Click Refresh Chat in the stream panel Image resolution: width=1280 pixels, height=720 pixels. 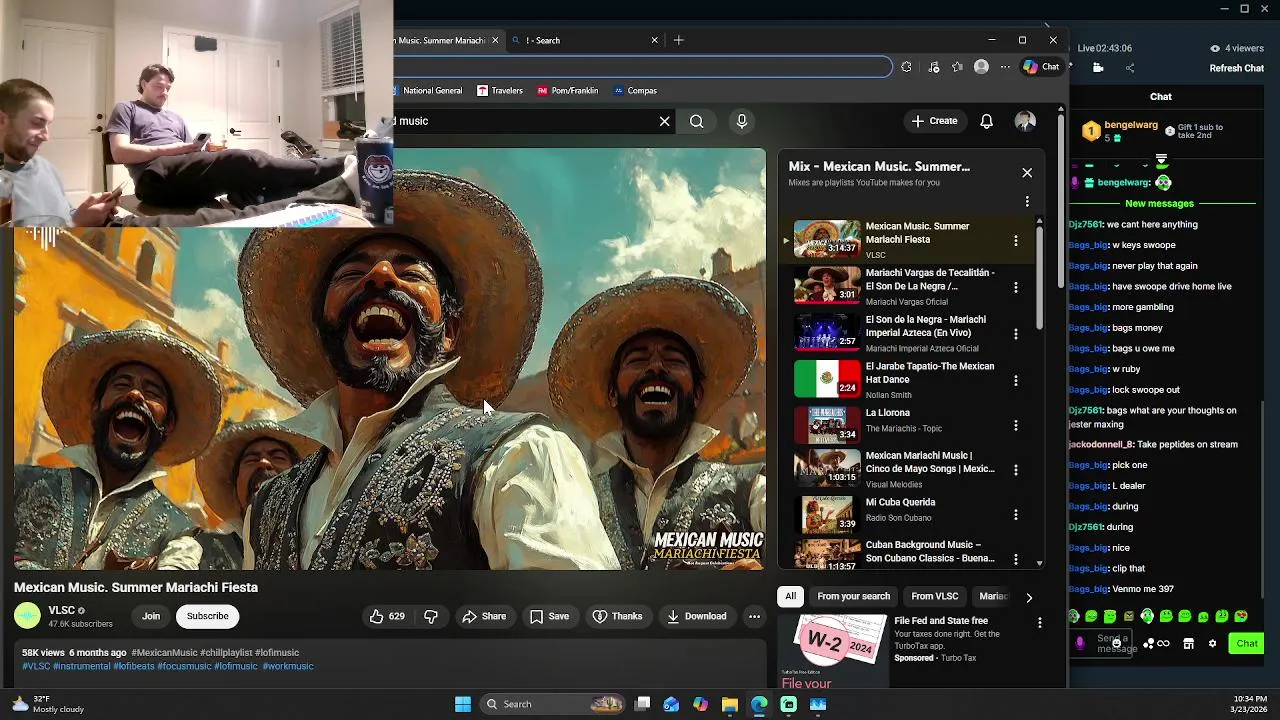[1237, 68]
